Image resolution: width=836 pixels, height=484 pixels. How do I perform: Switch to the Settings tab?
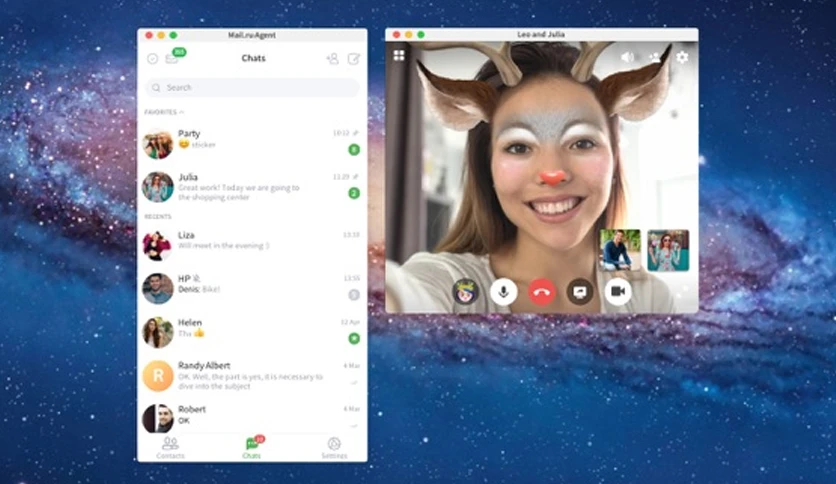click(x=334, y=448)
